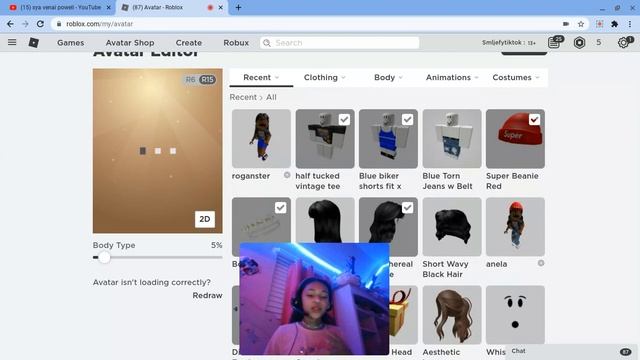Image resolution: width=640 pixels, height=360 pixels.
Task: Open anela costume settings gear
Action: (541, 263)
